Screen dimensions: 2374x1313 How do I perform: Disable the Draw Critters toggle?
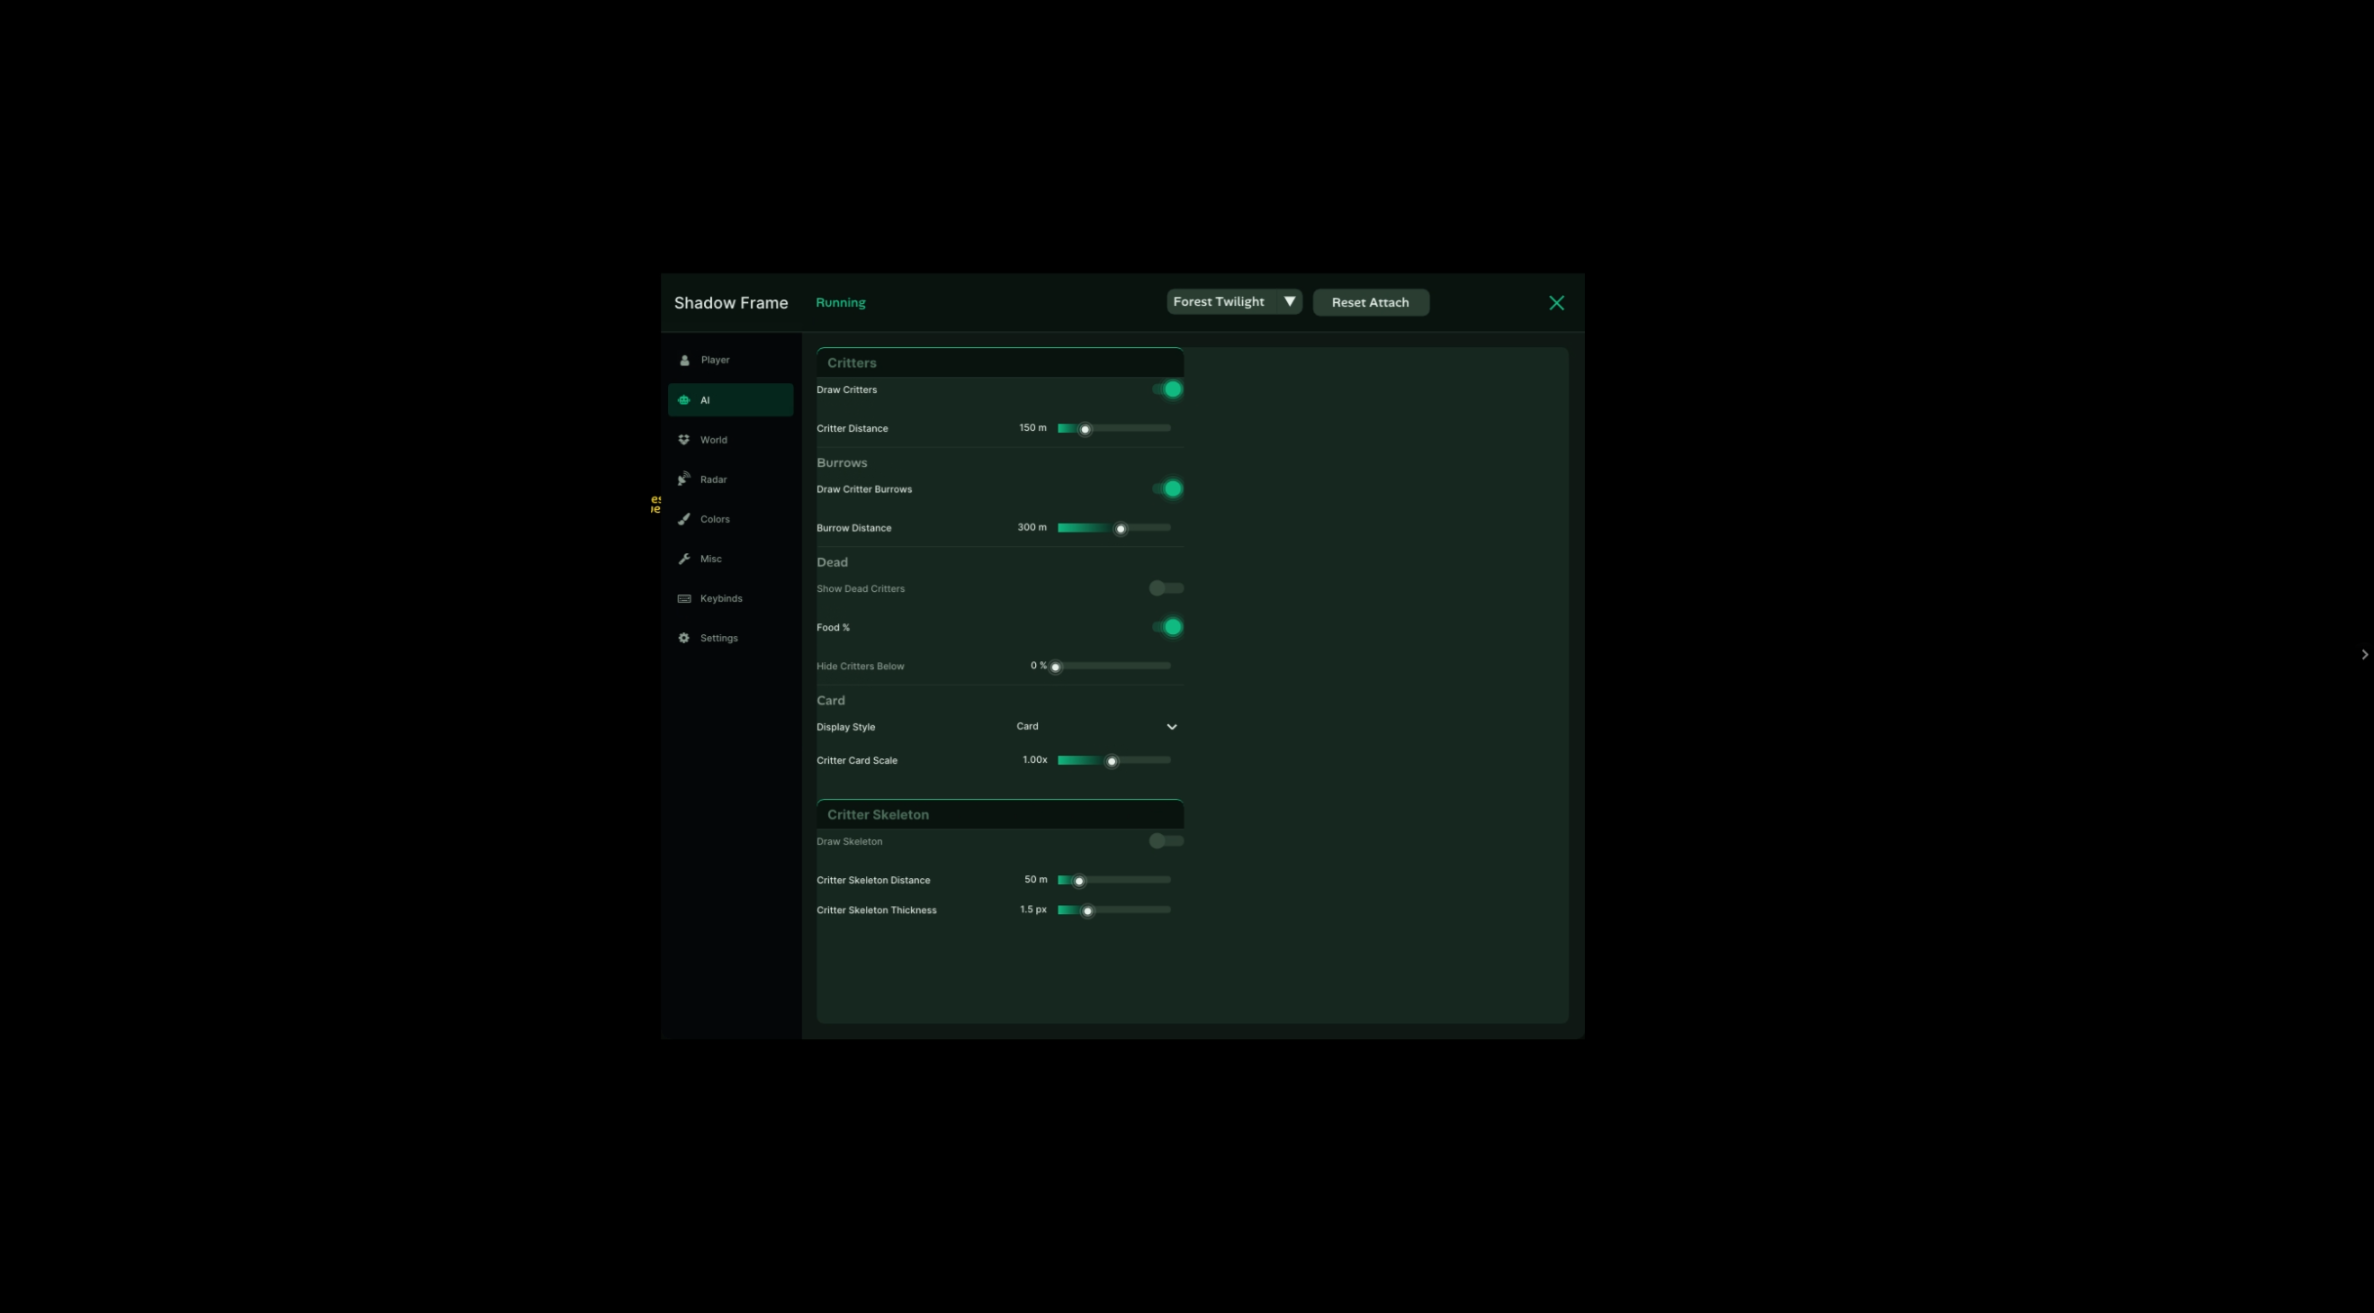(1167, 389)
